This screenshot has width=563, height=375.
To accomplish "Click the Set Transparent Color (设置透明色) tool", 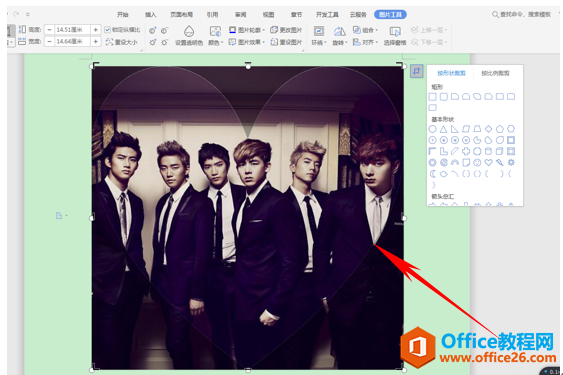I will [189, 36].
